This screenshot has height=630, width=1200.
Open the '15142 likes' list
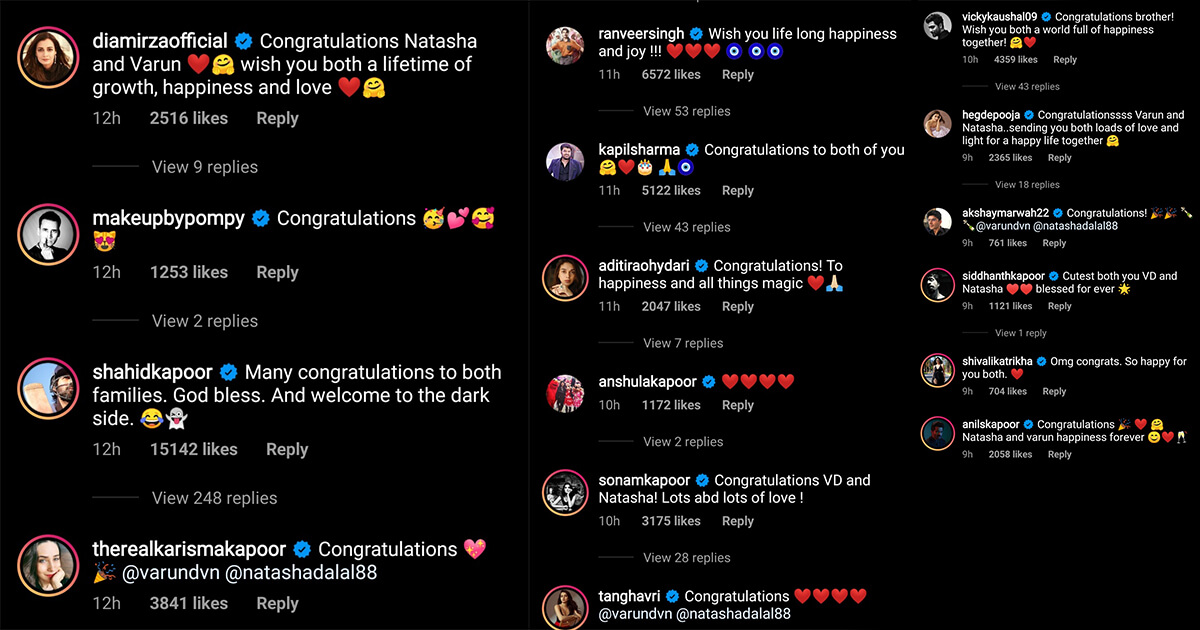click(x=193, y=450)
